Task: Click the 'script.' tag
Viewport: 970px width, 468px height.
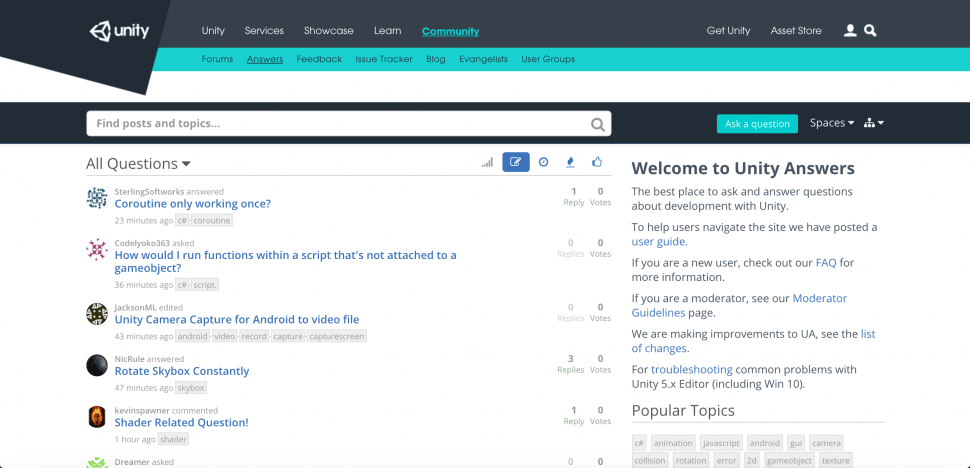Action: coord(205,285)
